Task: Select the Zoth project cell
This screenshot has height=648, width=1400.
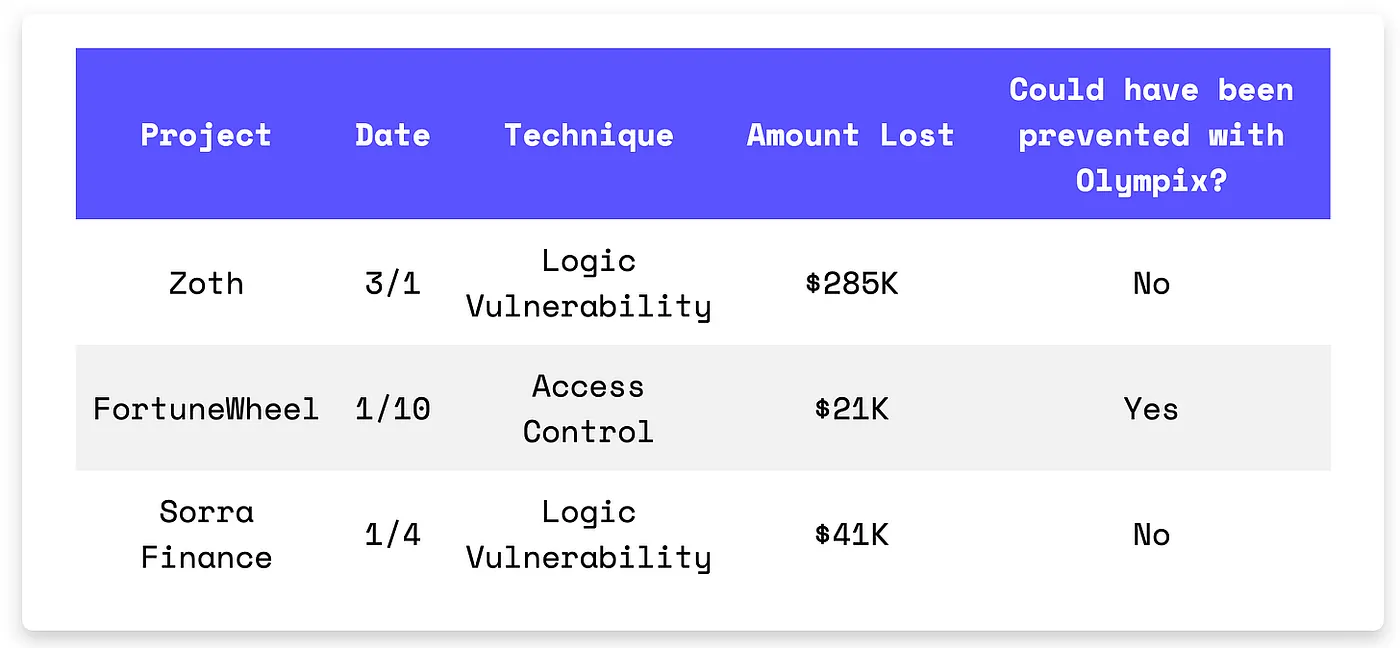Action: tap(206, 283)
